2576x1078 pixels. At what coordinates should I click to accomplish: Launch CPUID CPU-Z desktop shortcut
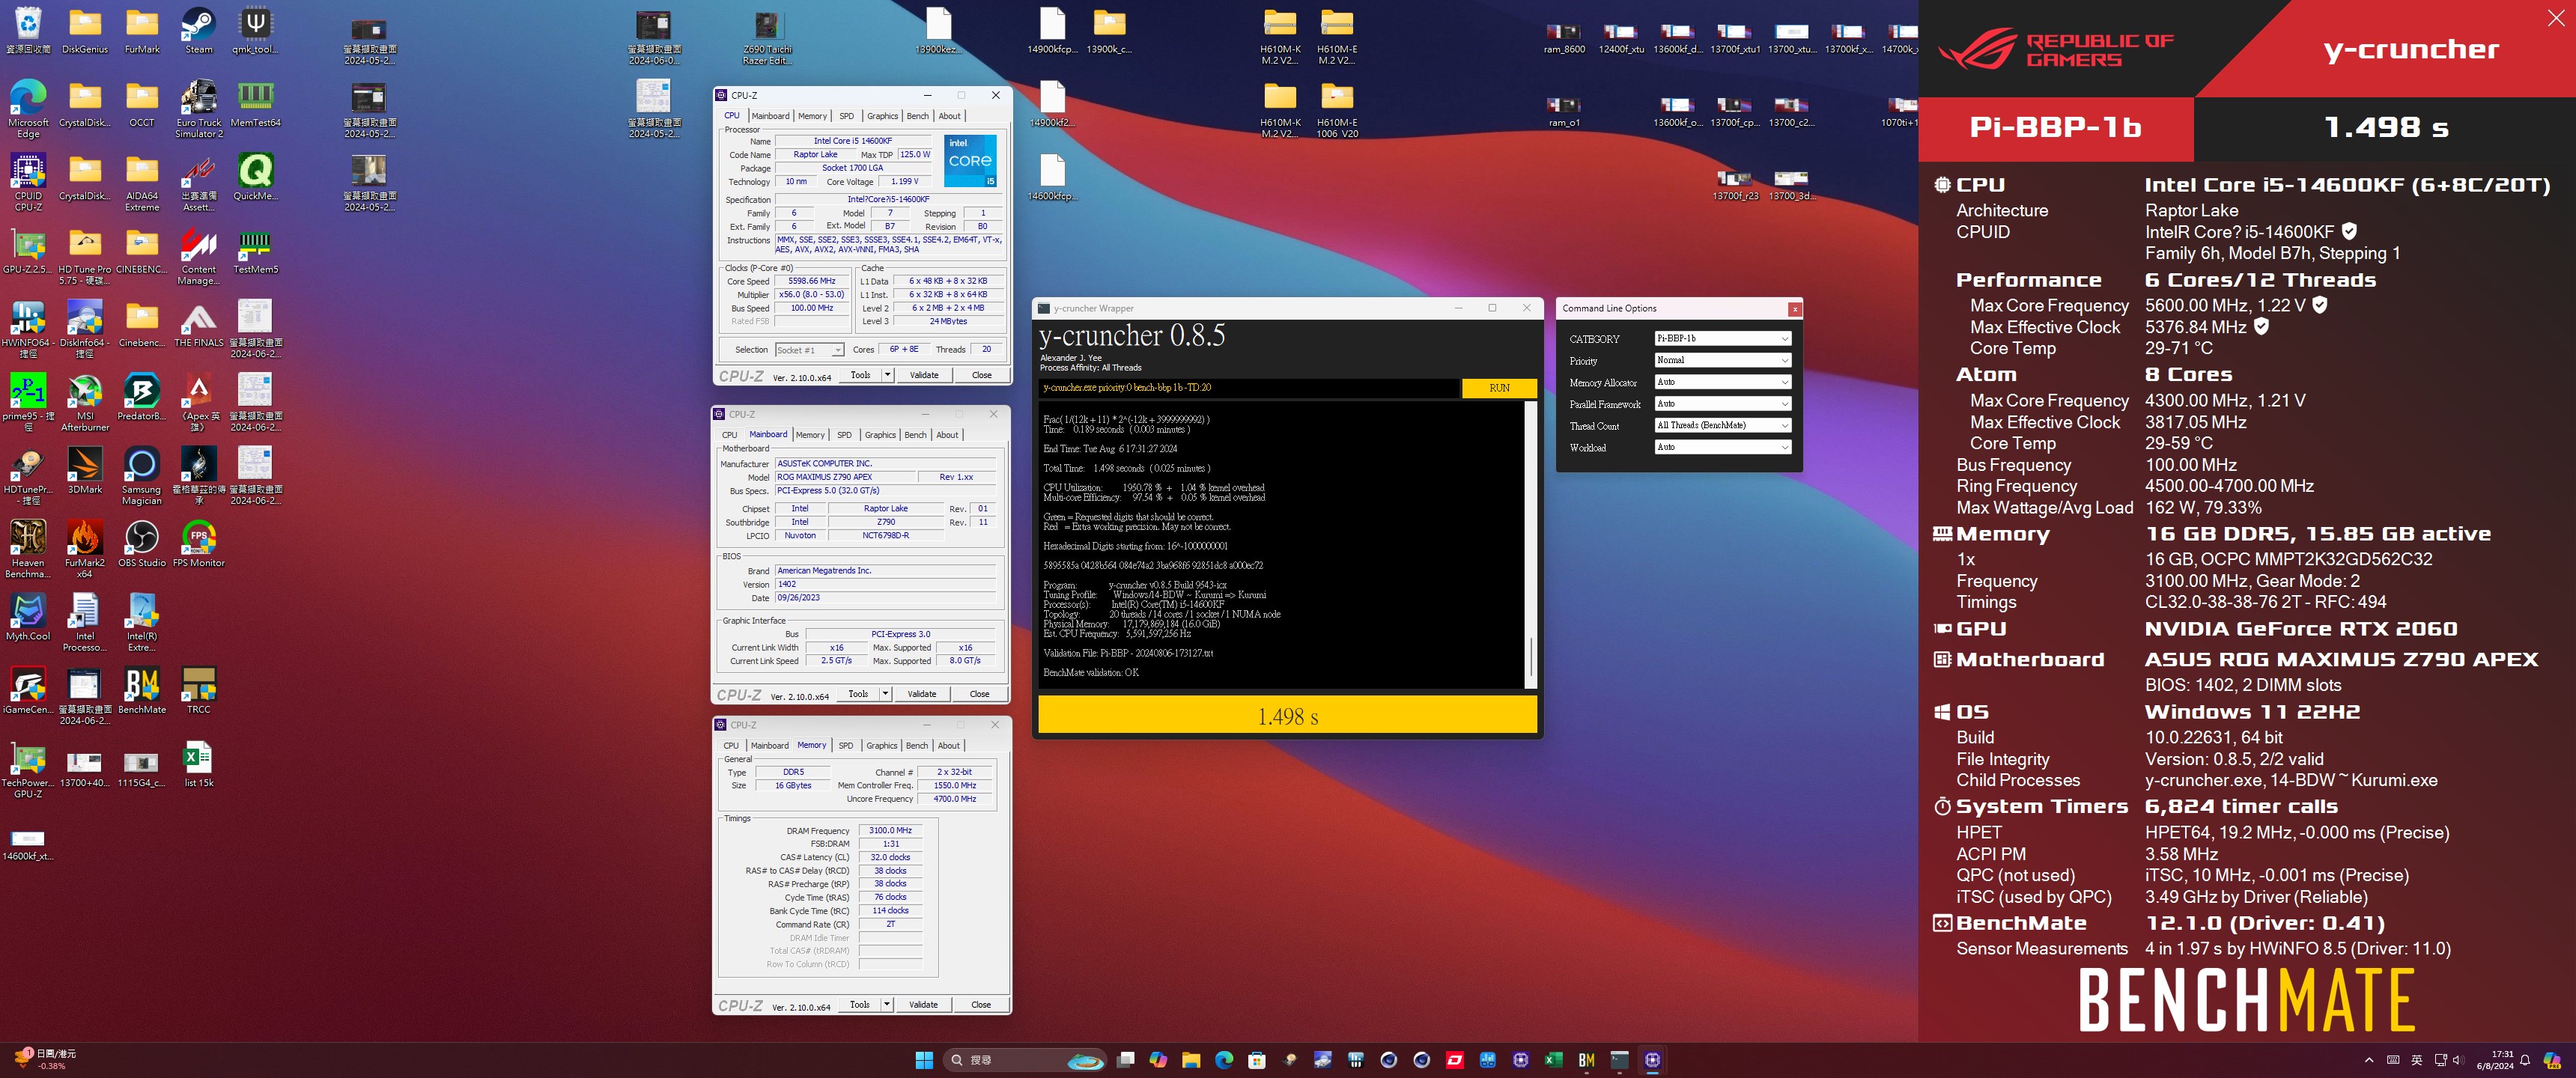coord(28,182)
